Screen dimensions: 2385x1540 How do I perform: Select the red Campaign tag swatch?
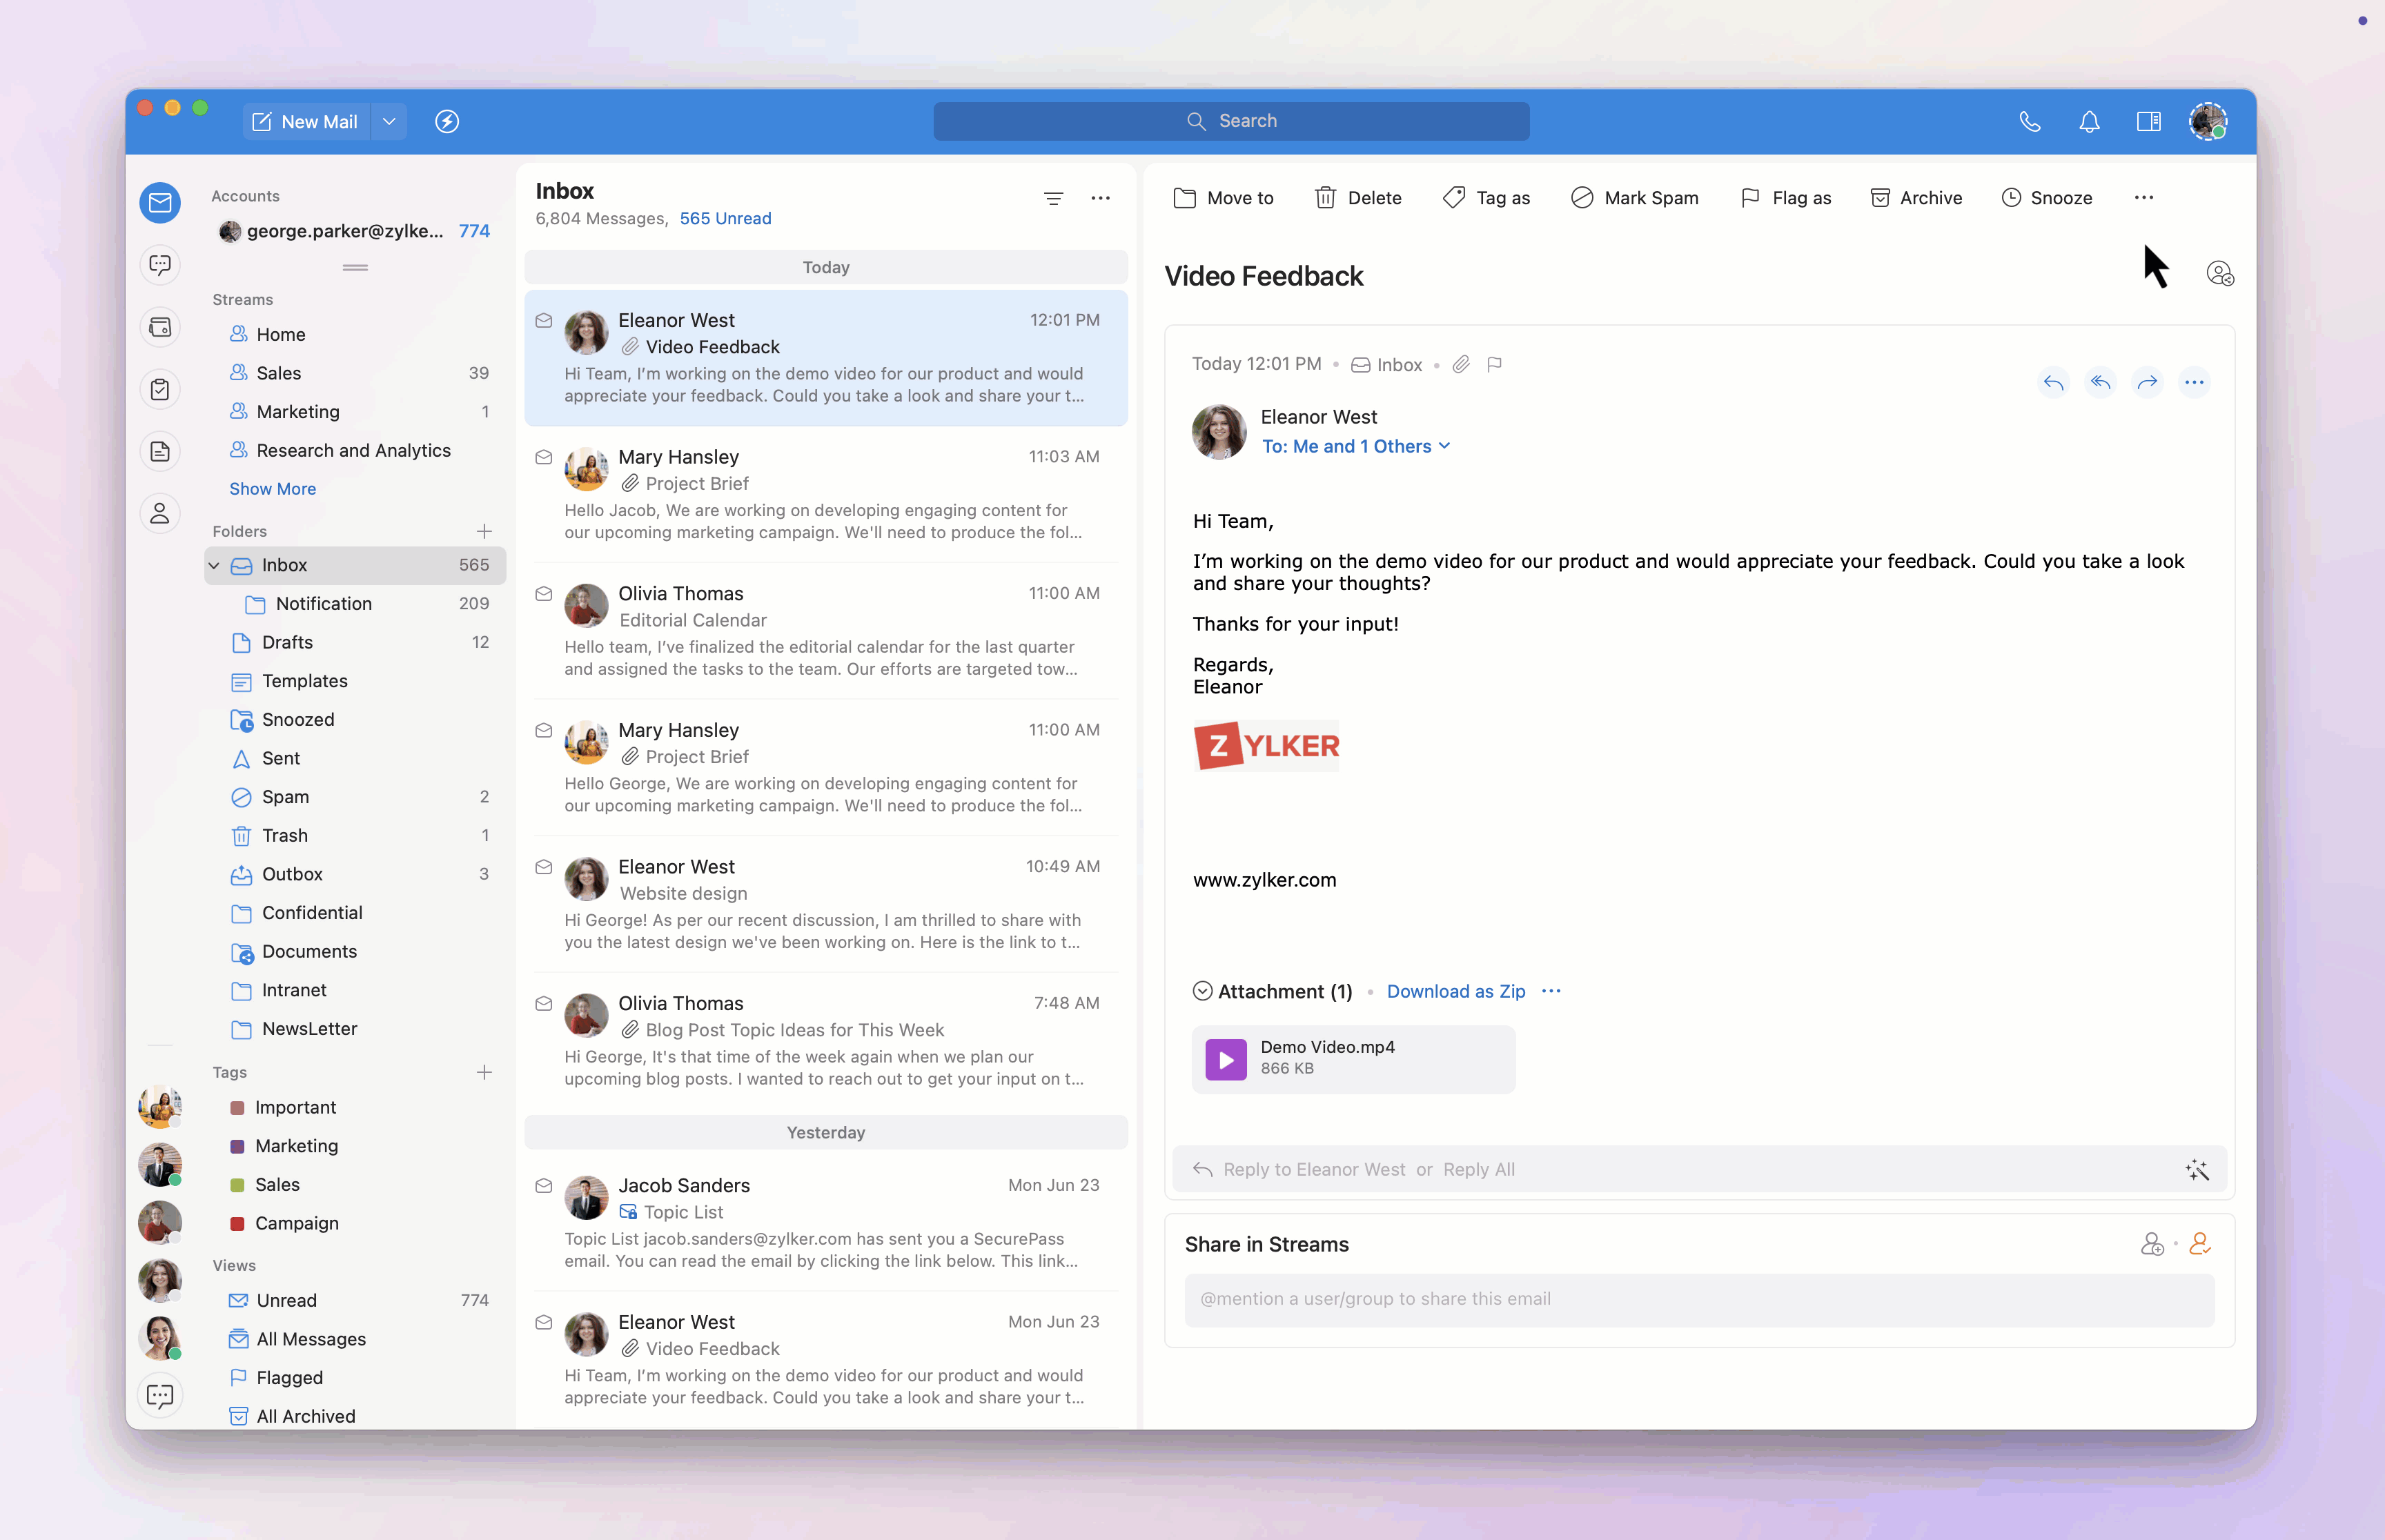coord(238,1223)
